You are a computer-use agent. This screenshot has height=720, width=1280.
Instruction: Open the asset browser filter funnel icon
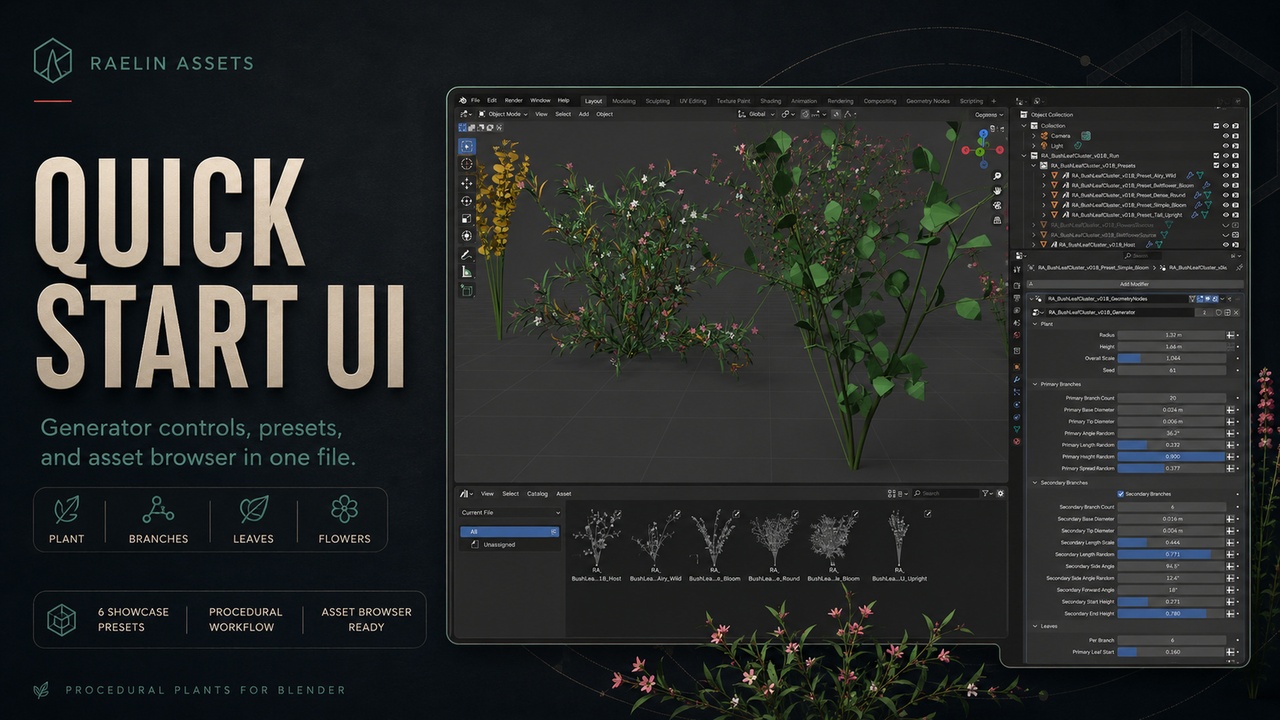click(x=986, y=493)
